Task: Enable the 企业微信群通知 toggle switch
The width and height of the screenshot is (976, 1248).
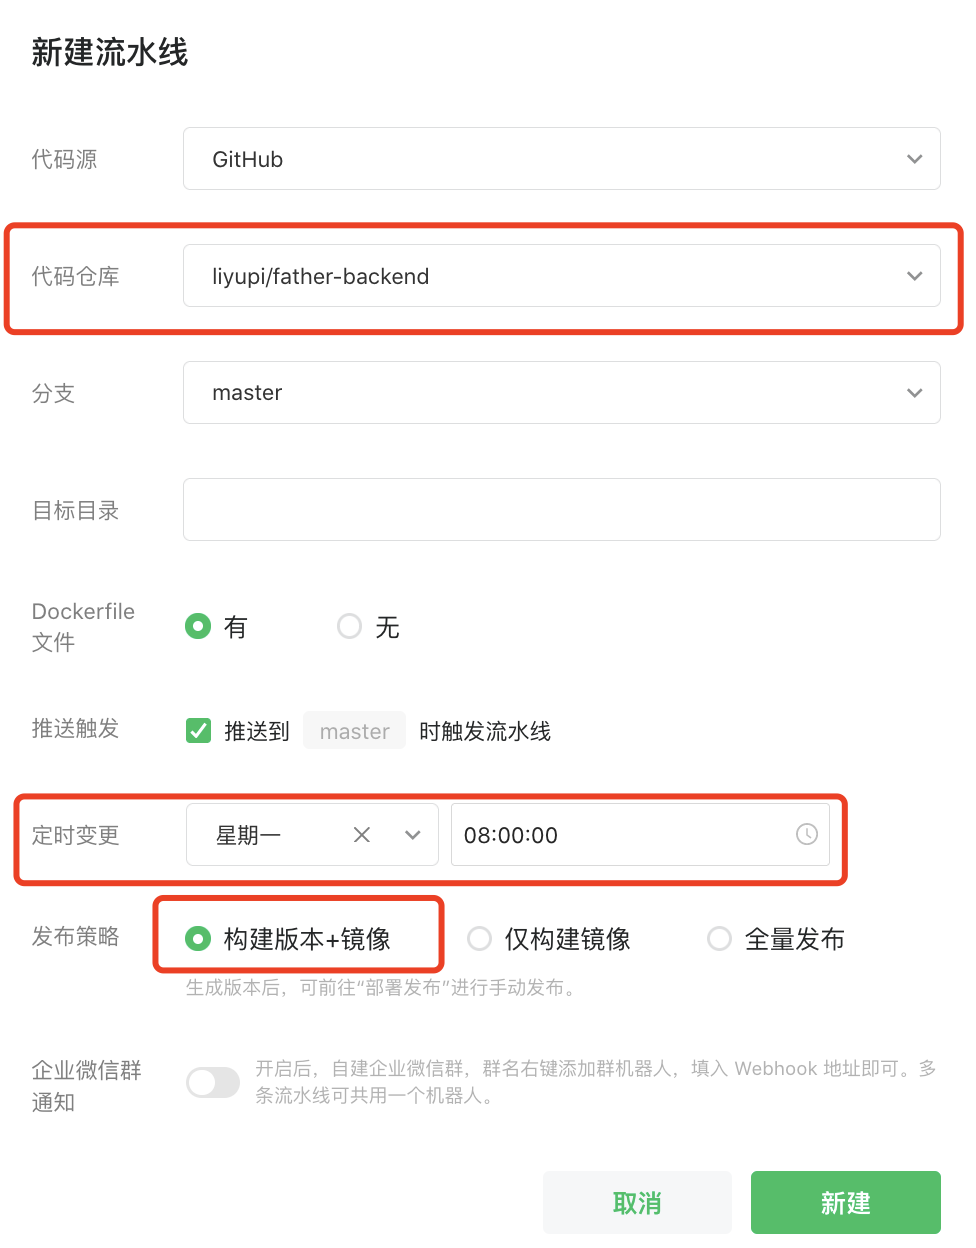Action: 213,1082
